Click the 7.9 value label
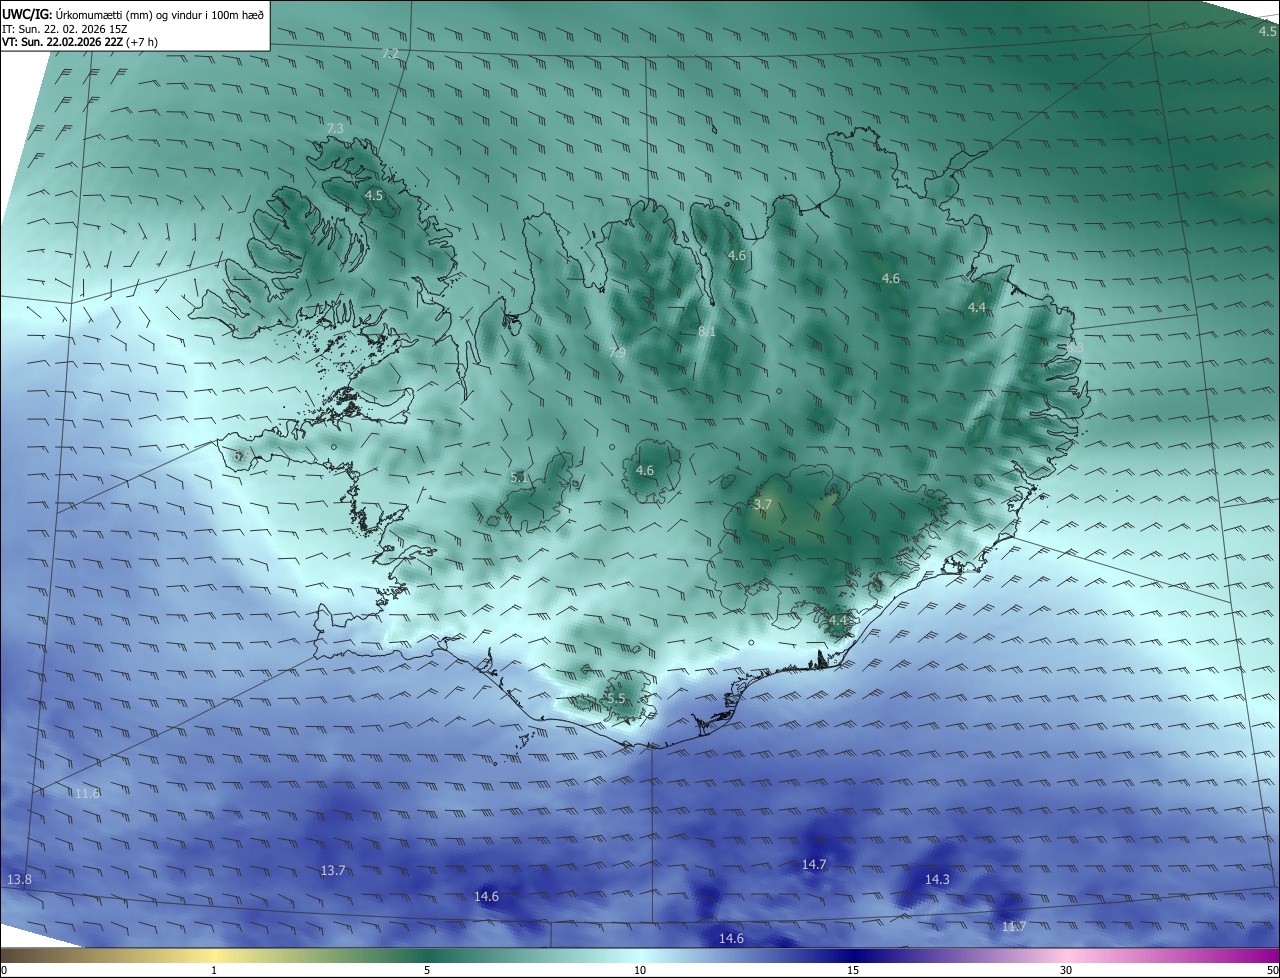1280x978 pixels. pyautogui.click(x=617, y=352)
